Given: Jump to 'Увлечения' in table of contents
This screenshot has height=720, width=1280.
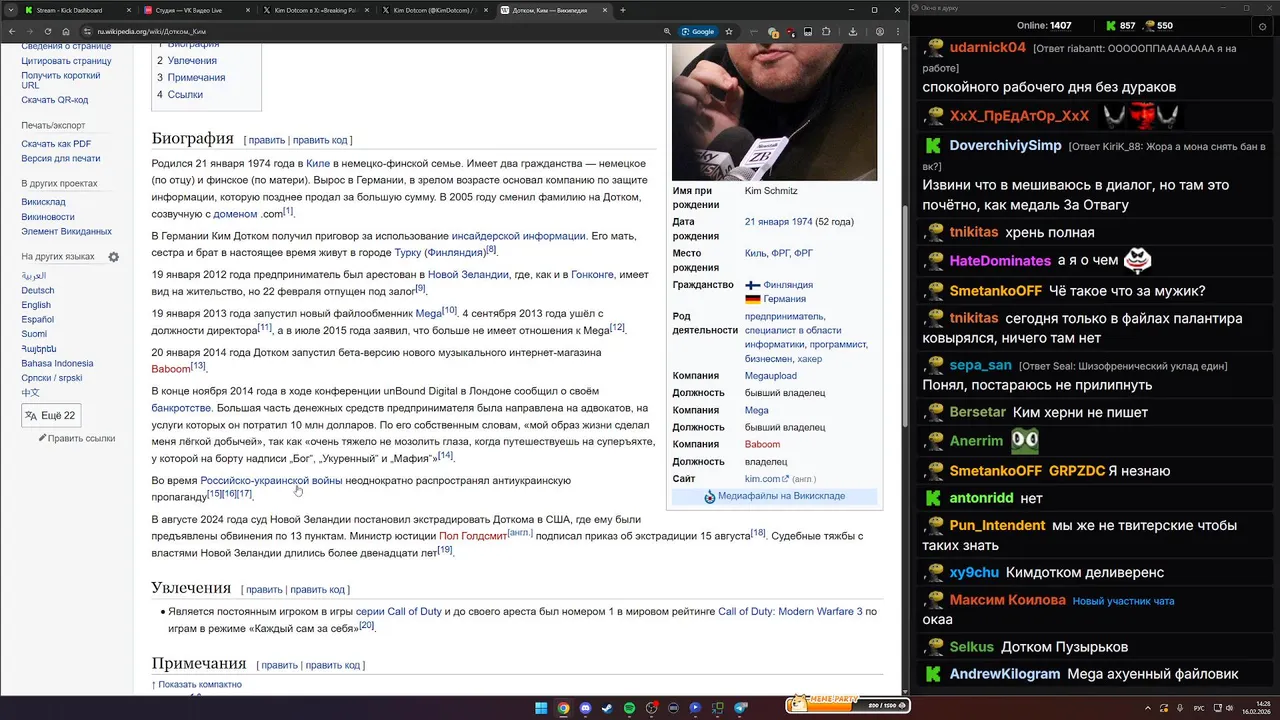Looking at the screenshot, I should (192, 60).
